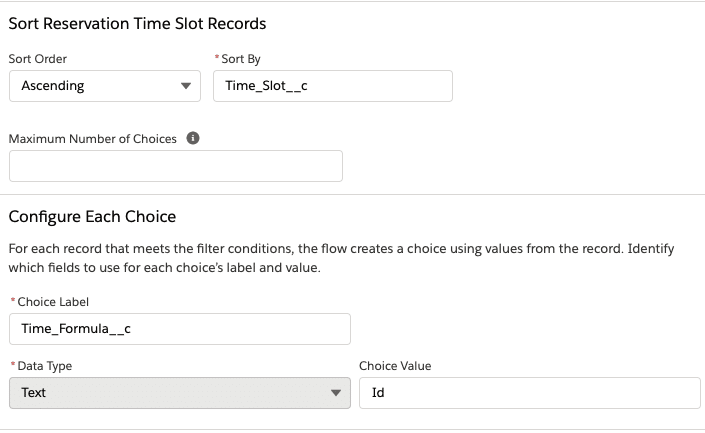Screen dimensions: 705x433
Task: Open the Sort Order dropdown arrow
Action: (186, 86)
